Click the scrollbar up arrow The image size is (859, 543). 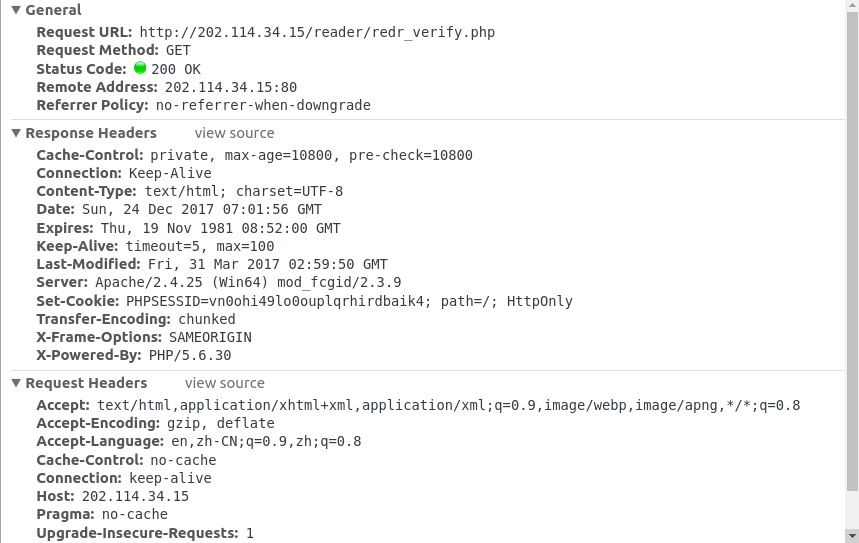tap(852, 5)
